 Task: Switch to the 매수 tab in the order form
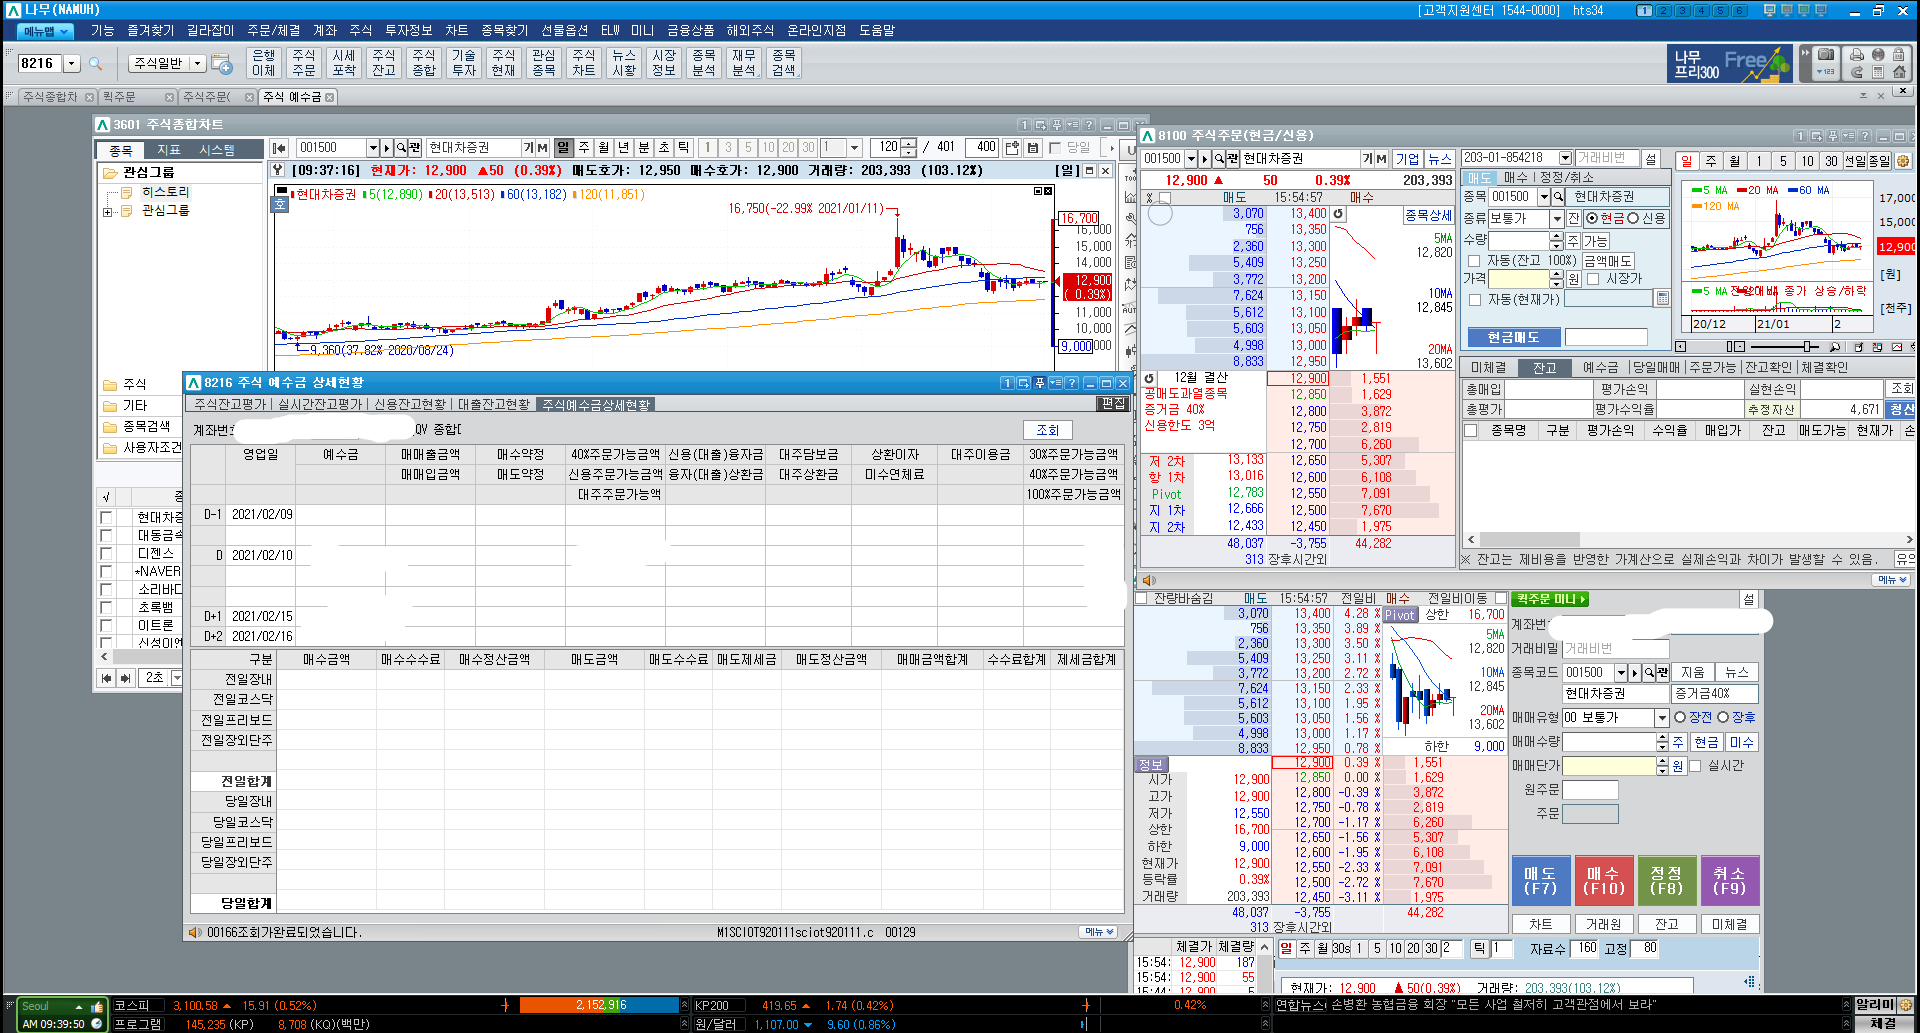coord(1515,177)
